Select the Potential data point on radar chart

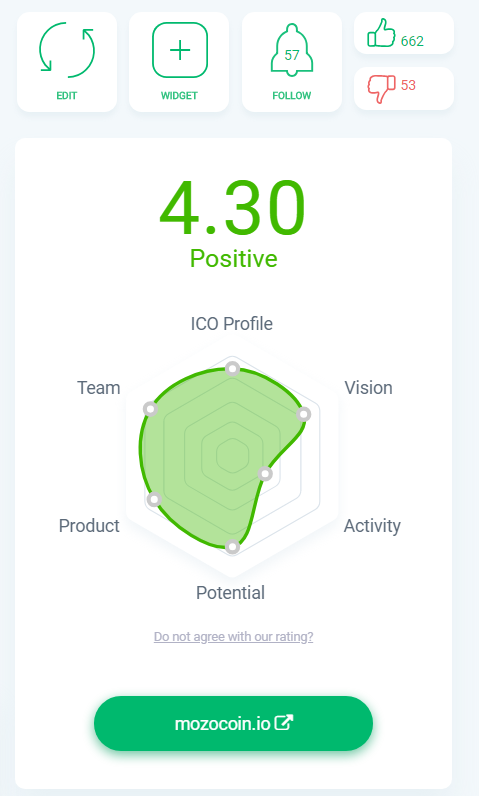[x=232, y=547]
